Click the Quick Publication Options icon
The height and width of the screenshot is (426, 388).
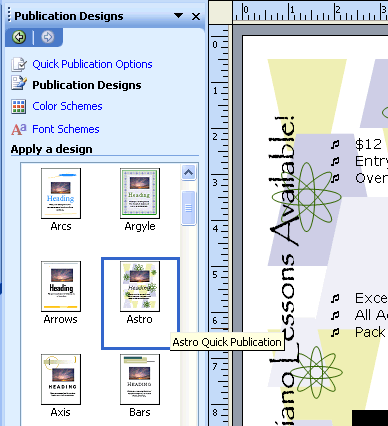pyautogui.click(x=19, y=64)
